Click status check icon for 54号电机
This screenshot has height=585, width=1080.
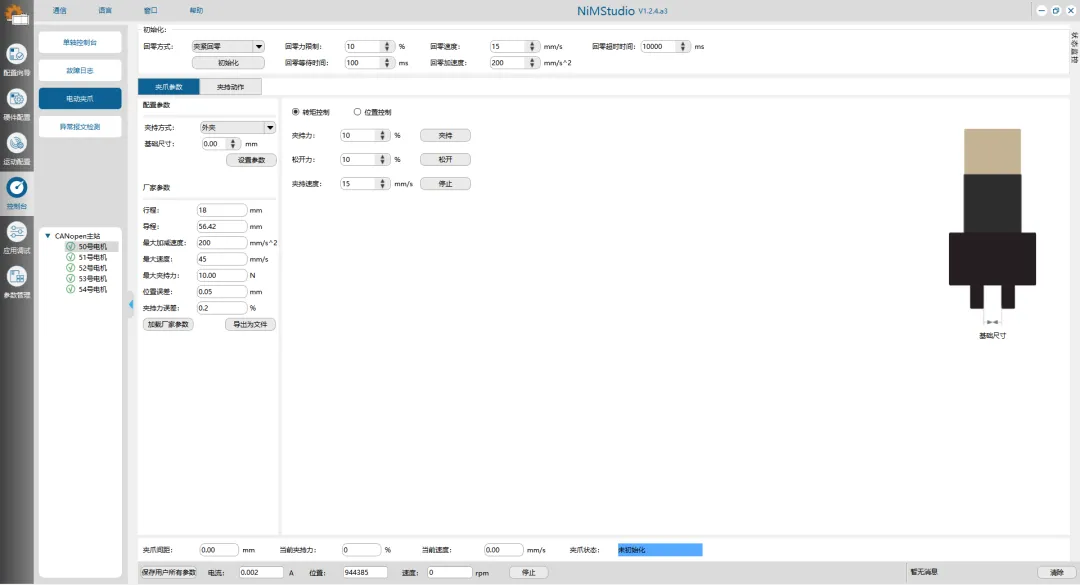[x=70, y=289]
